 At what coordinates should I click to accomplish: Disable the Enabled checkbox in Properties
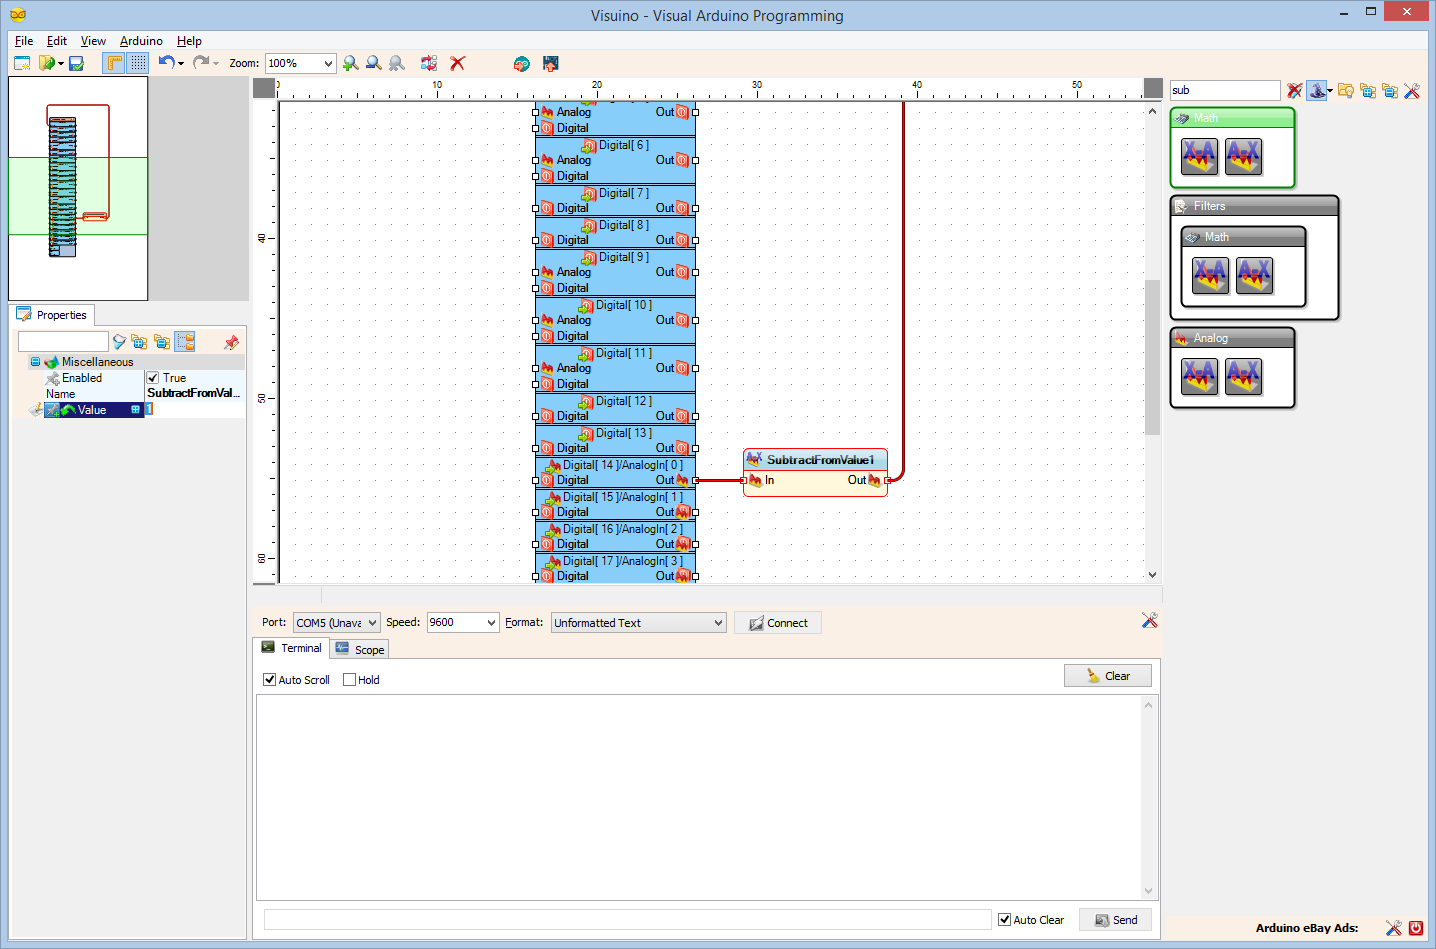tap(152, 378)
